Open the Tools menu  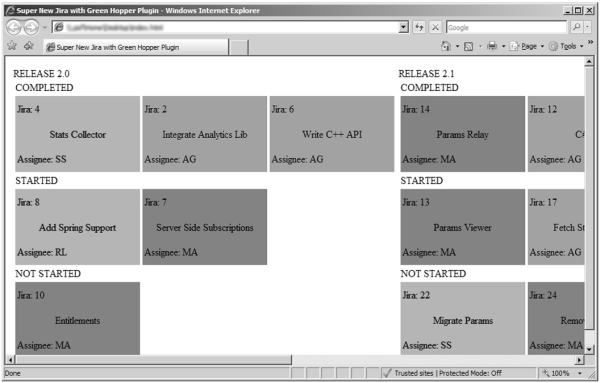566,46
